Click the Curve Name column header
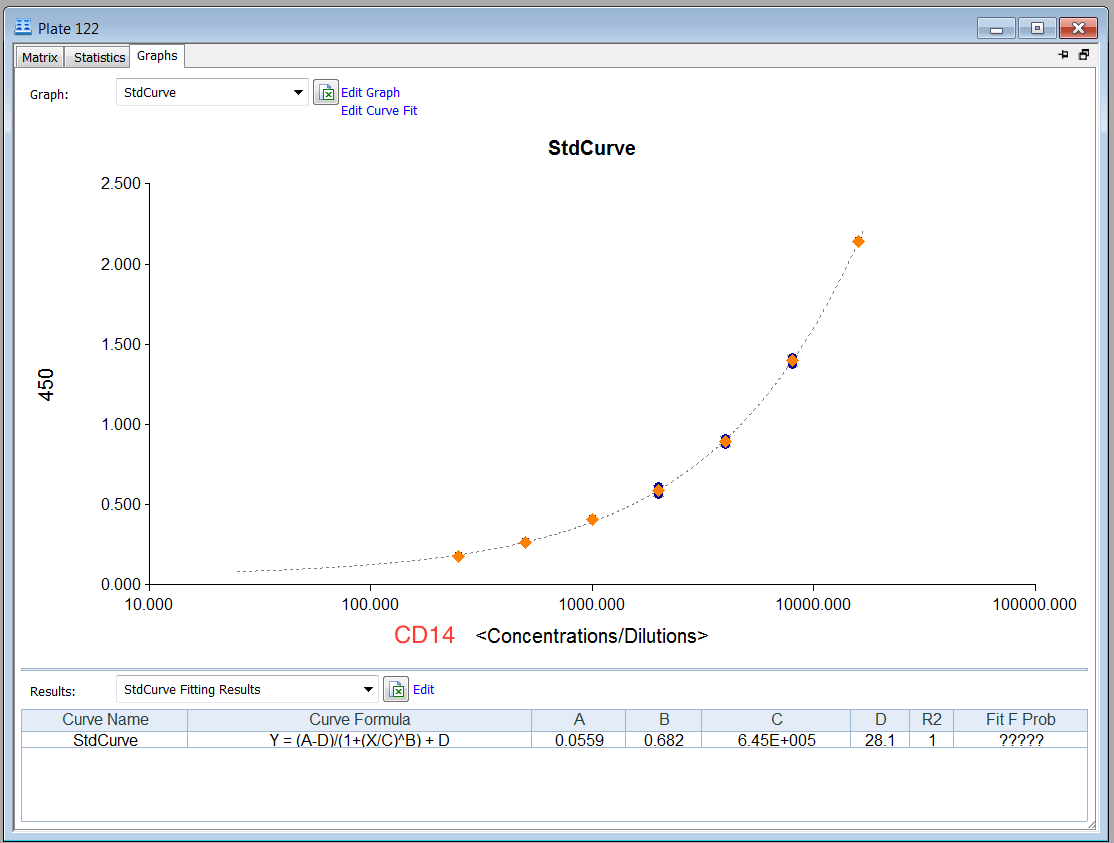This screenshot has width=1114, height=843. click(x=105, y=719)
